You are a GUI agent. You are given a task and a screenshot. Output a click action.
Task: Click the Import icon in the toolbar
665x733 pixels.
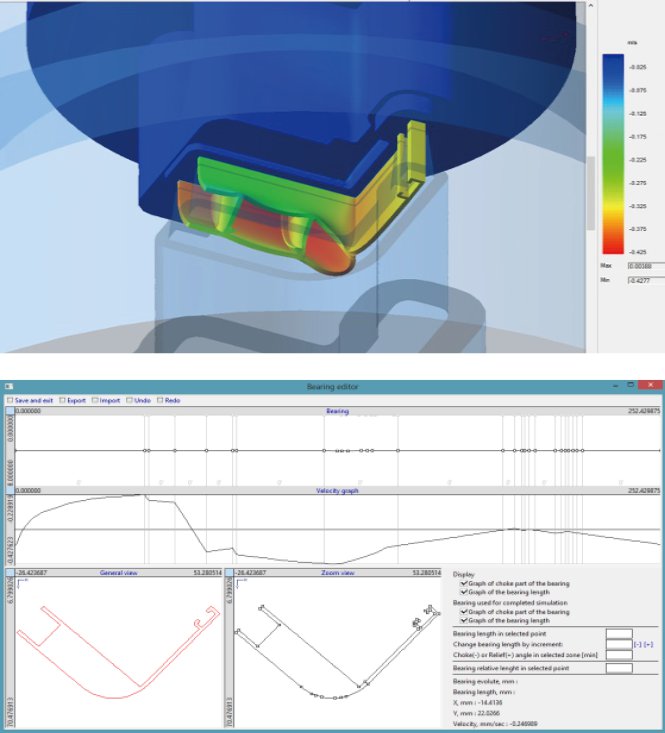pos(95,400)
